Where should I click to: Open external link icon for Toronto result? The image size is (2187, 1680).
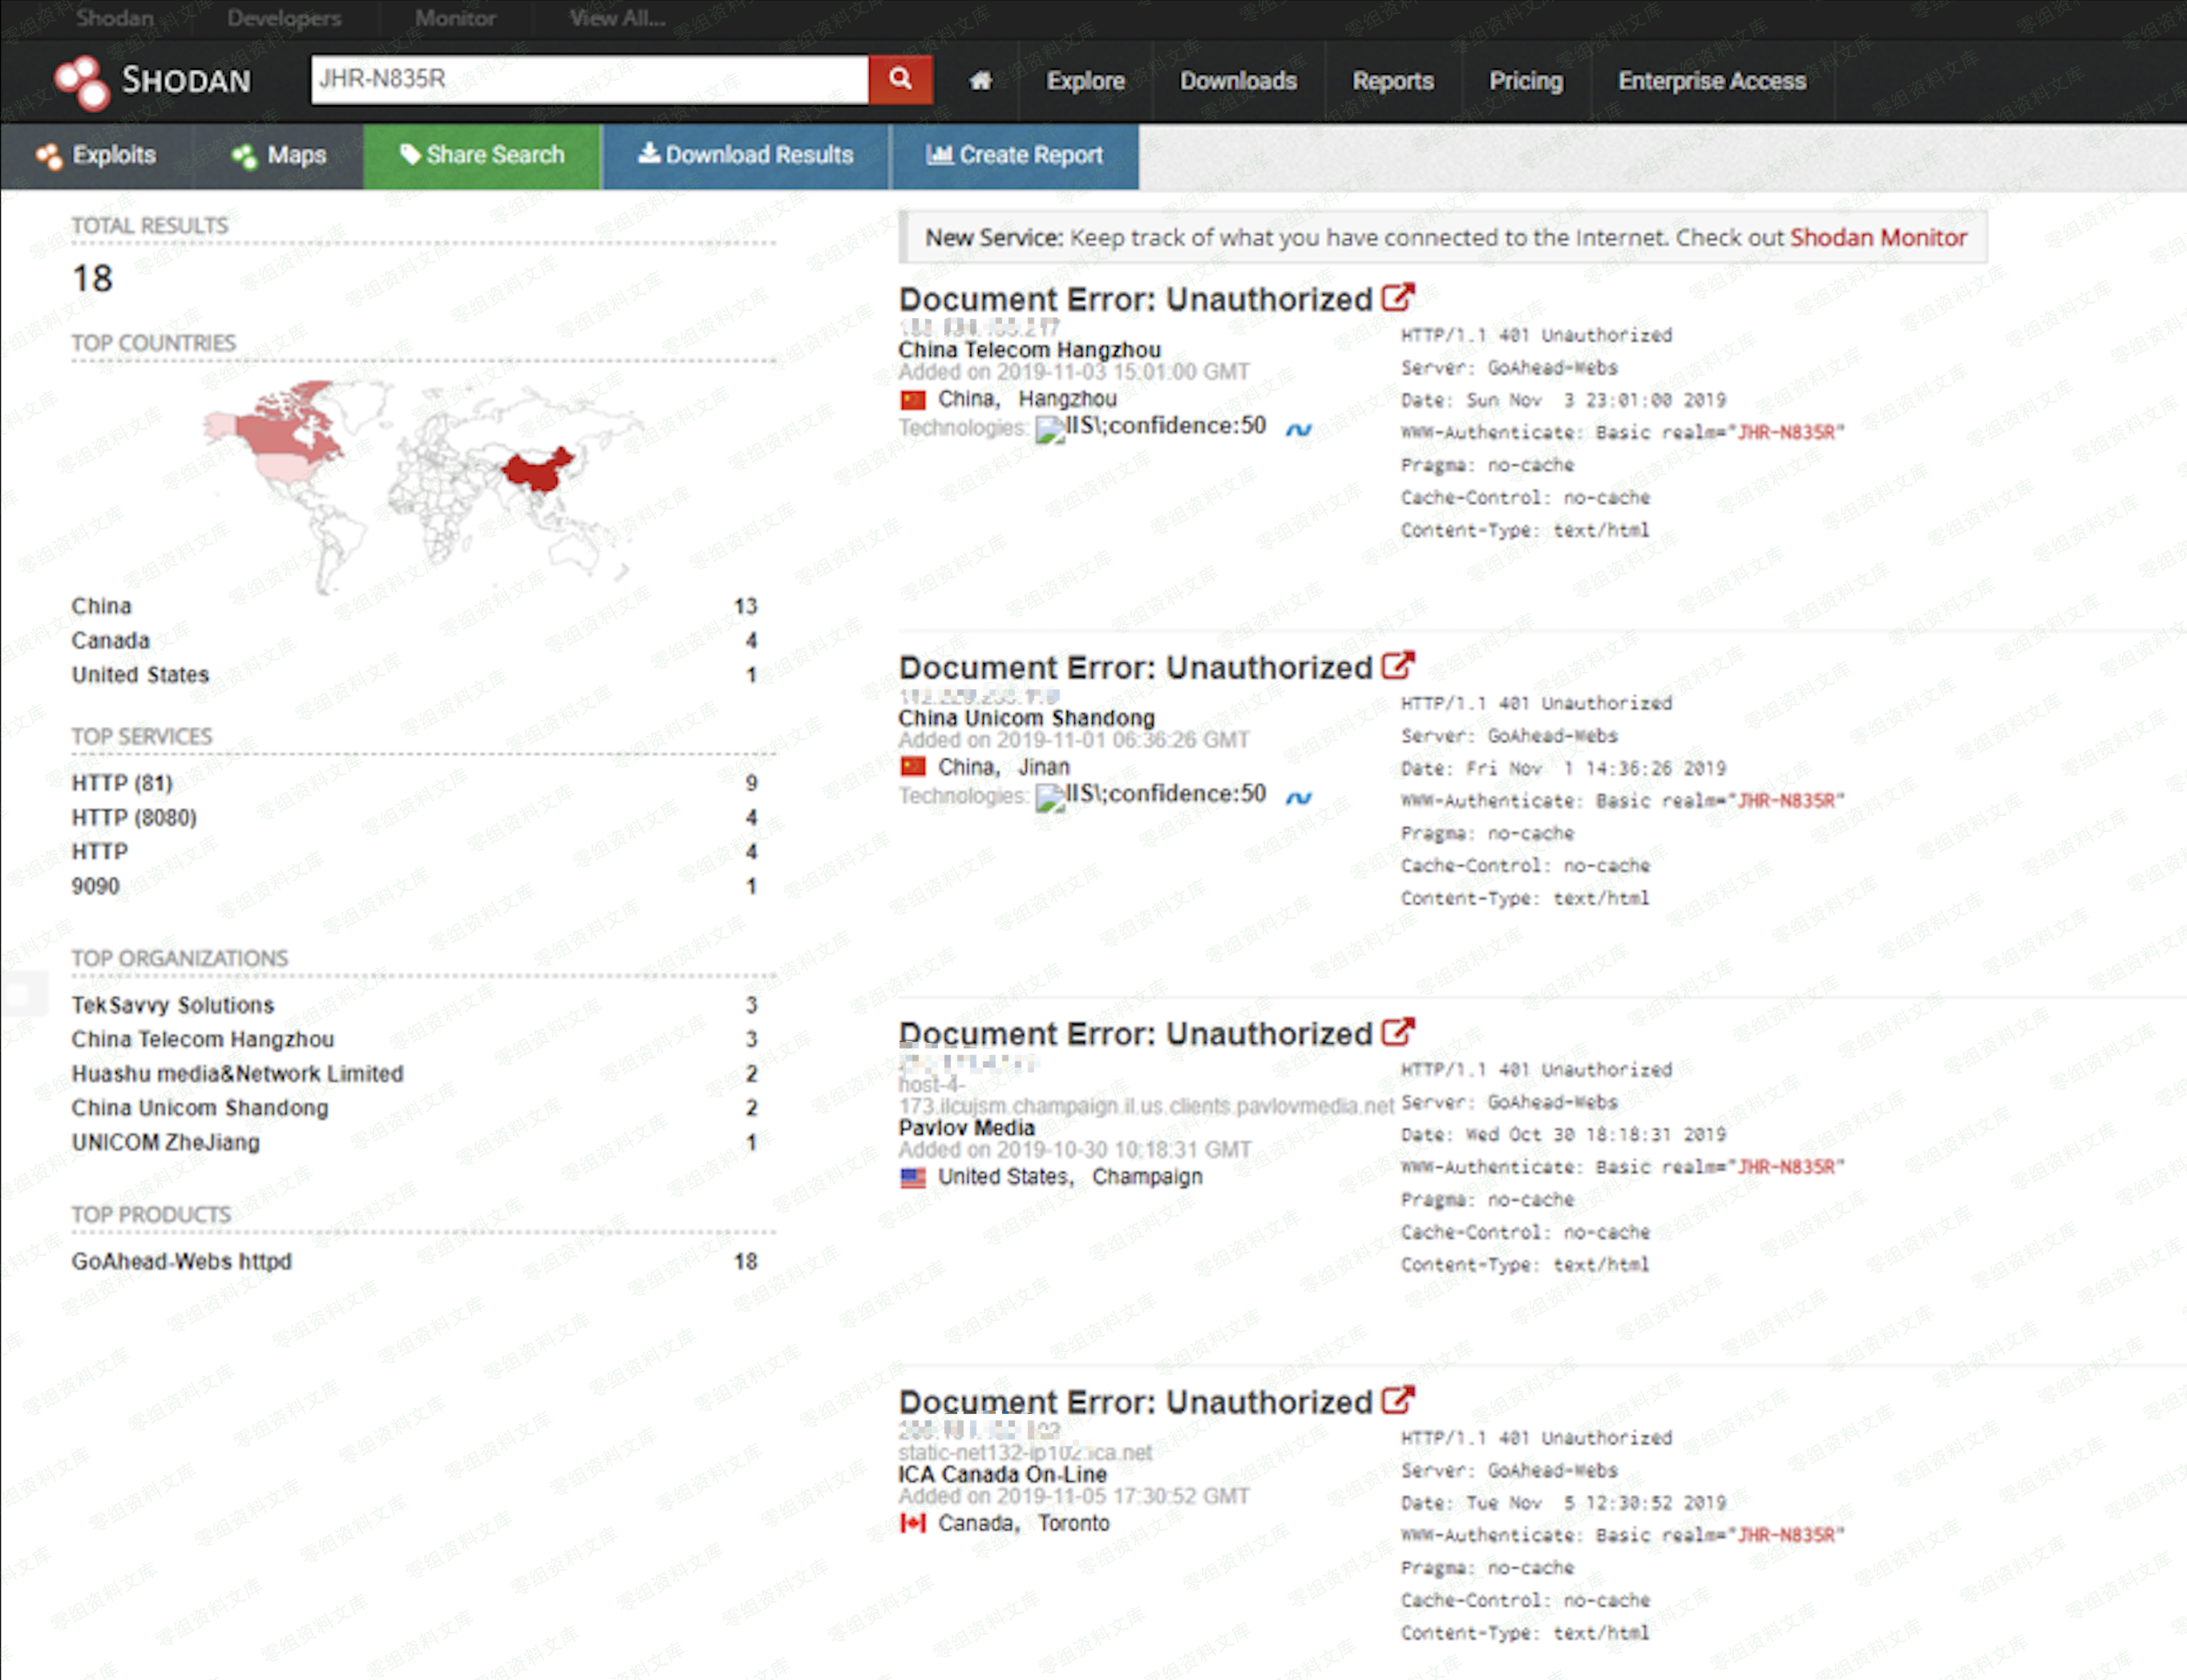1398,1400
